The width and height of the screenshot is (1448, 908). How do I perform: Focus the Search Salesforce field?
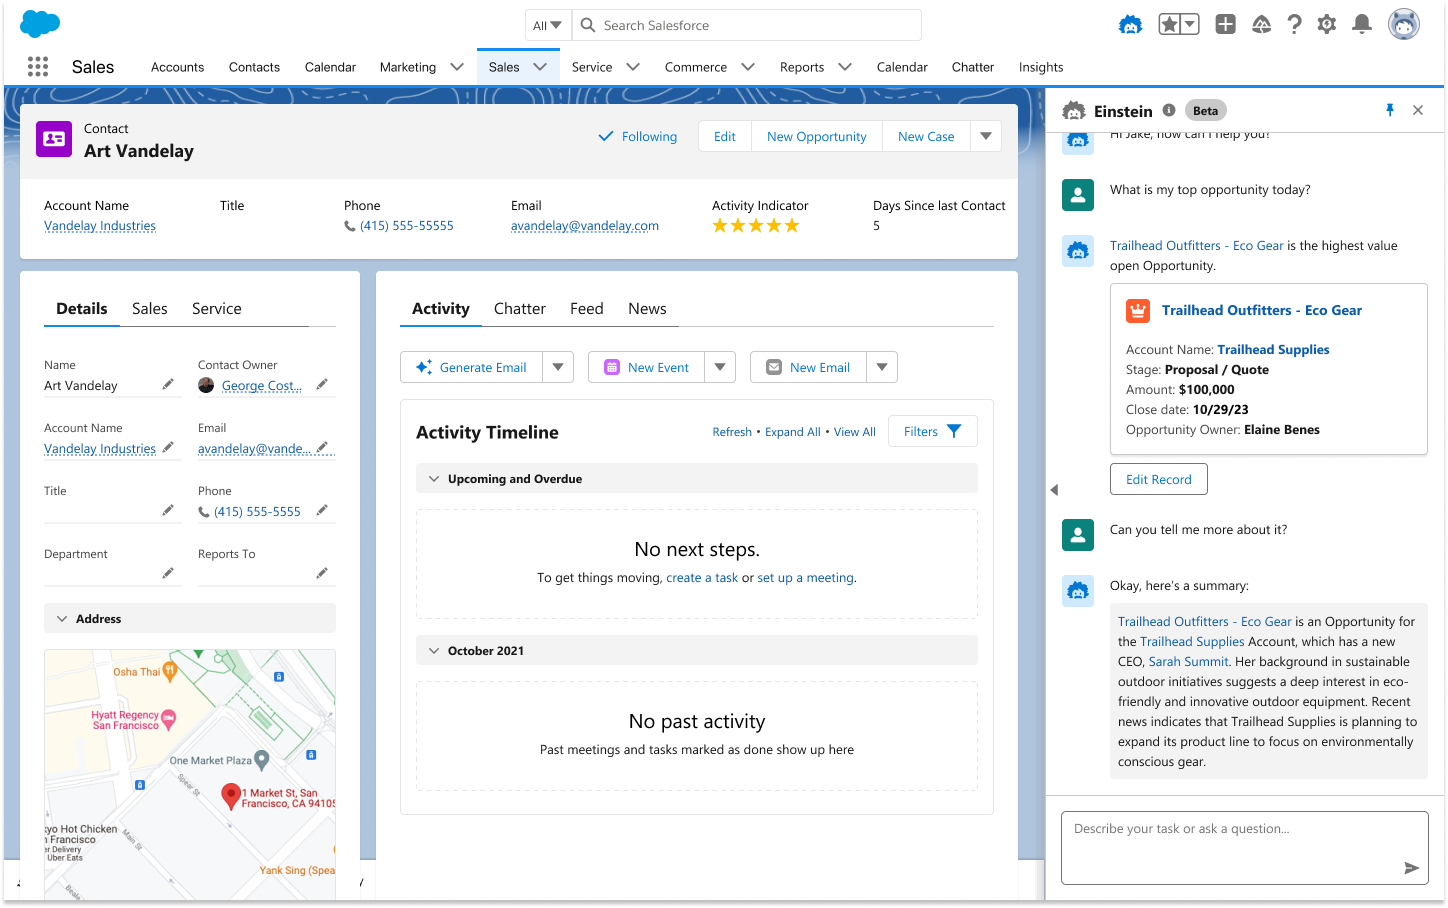coord(747,25)
